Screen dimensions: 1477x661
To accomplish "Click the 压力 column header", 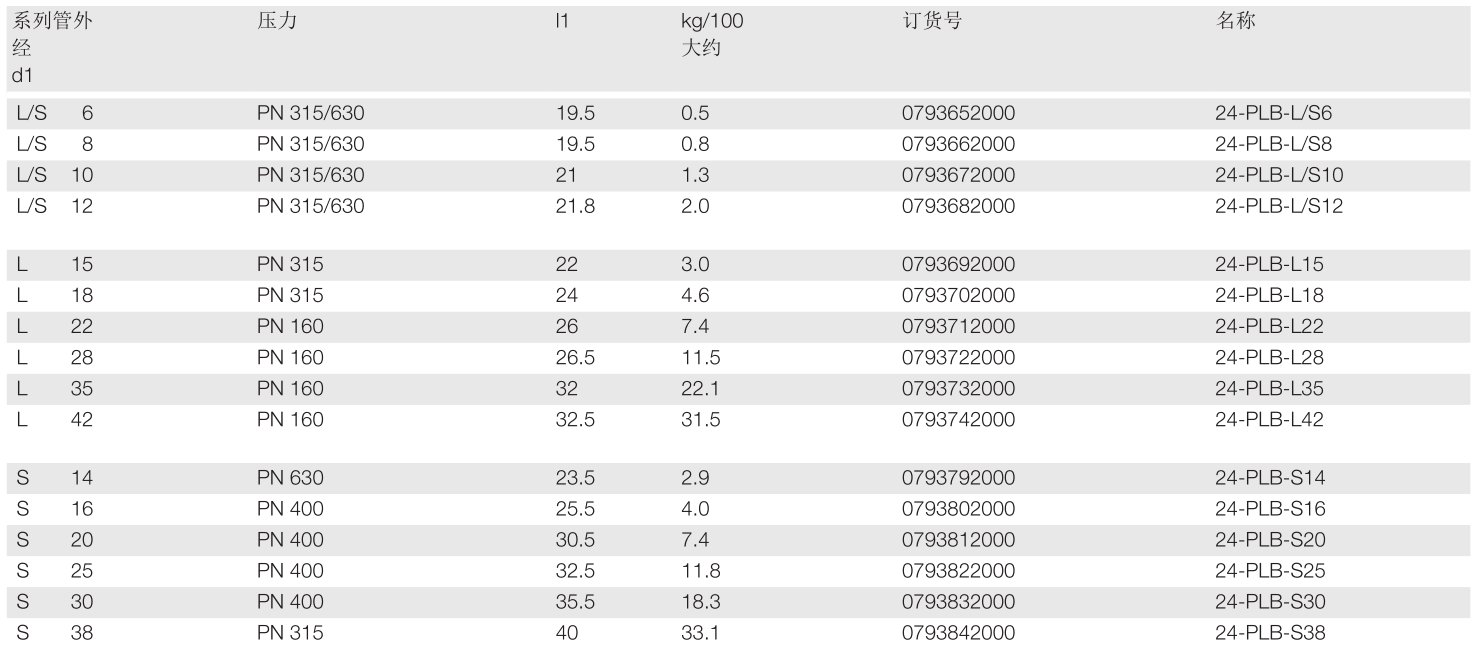I will (x=277, y=21).
